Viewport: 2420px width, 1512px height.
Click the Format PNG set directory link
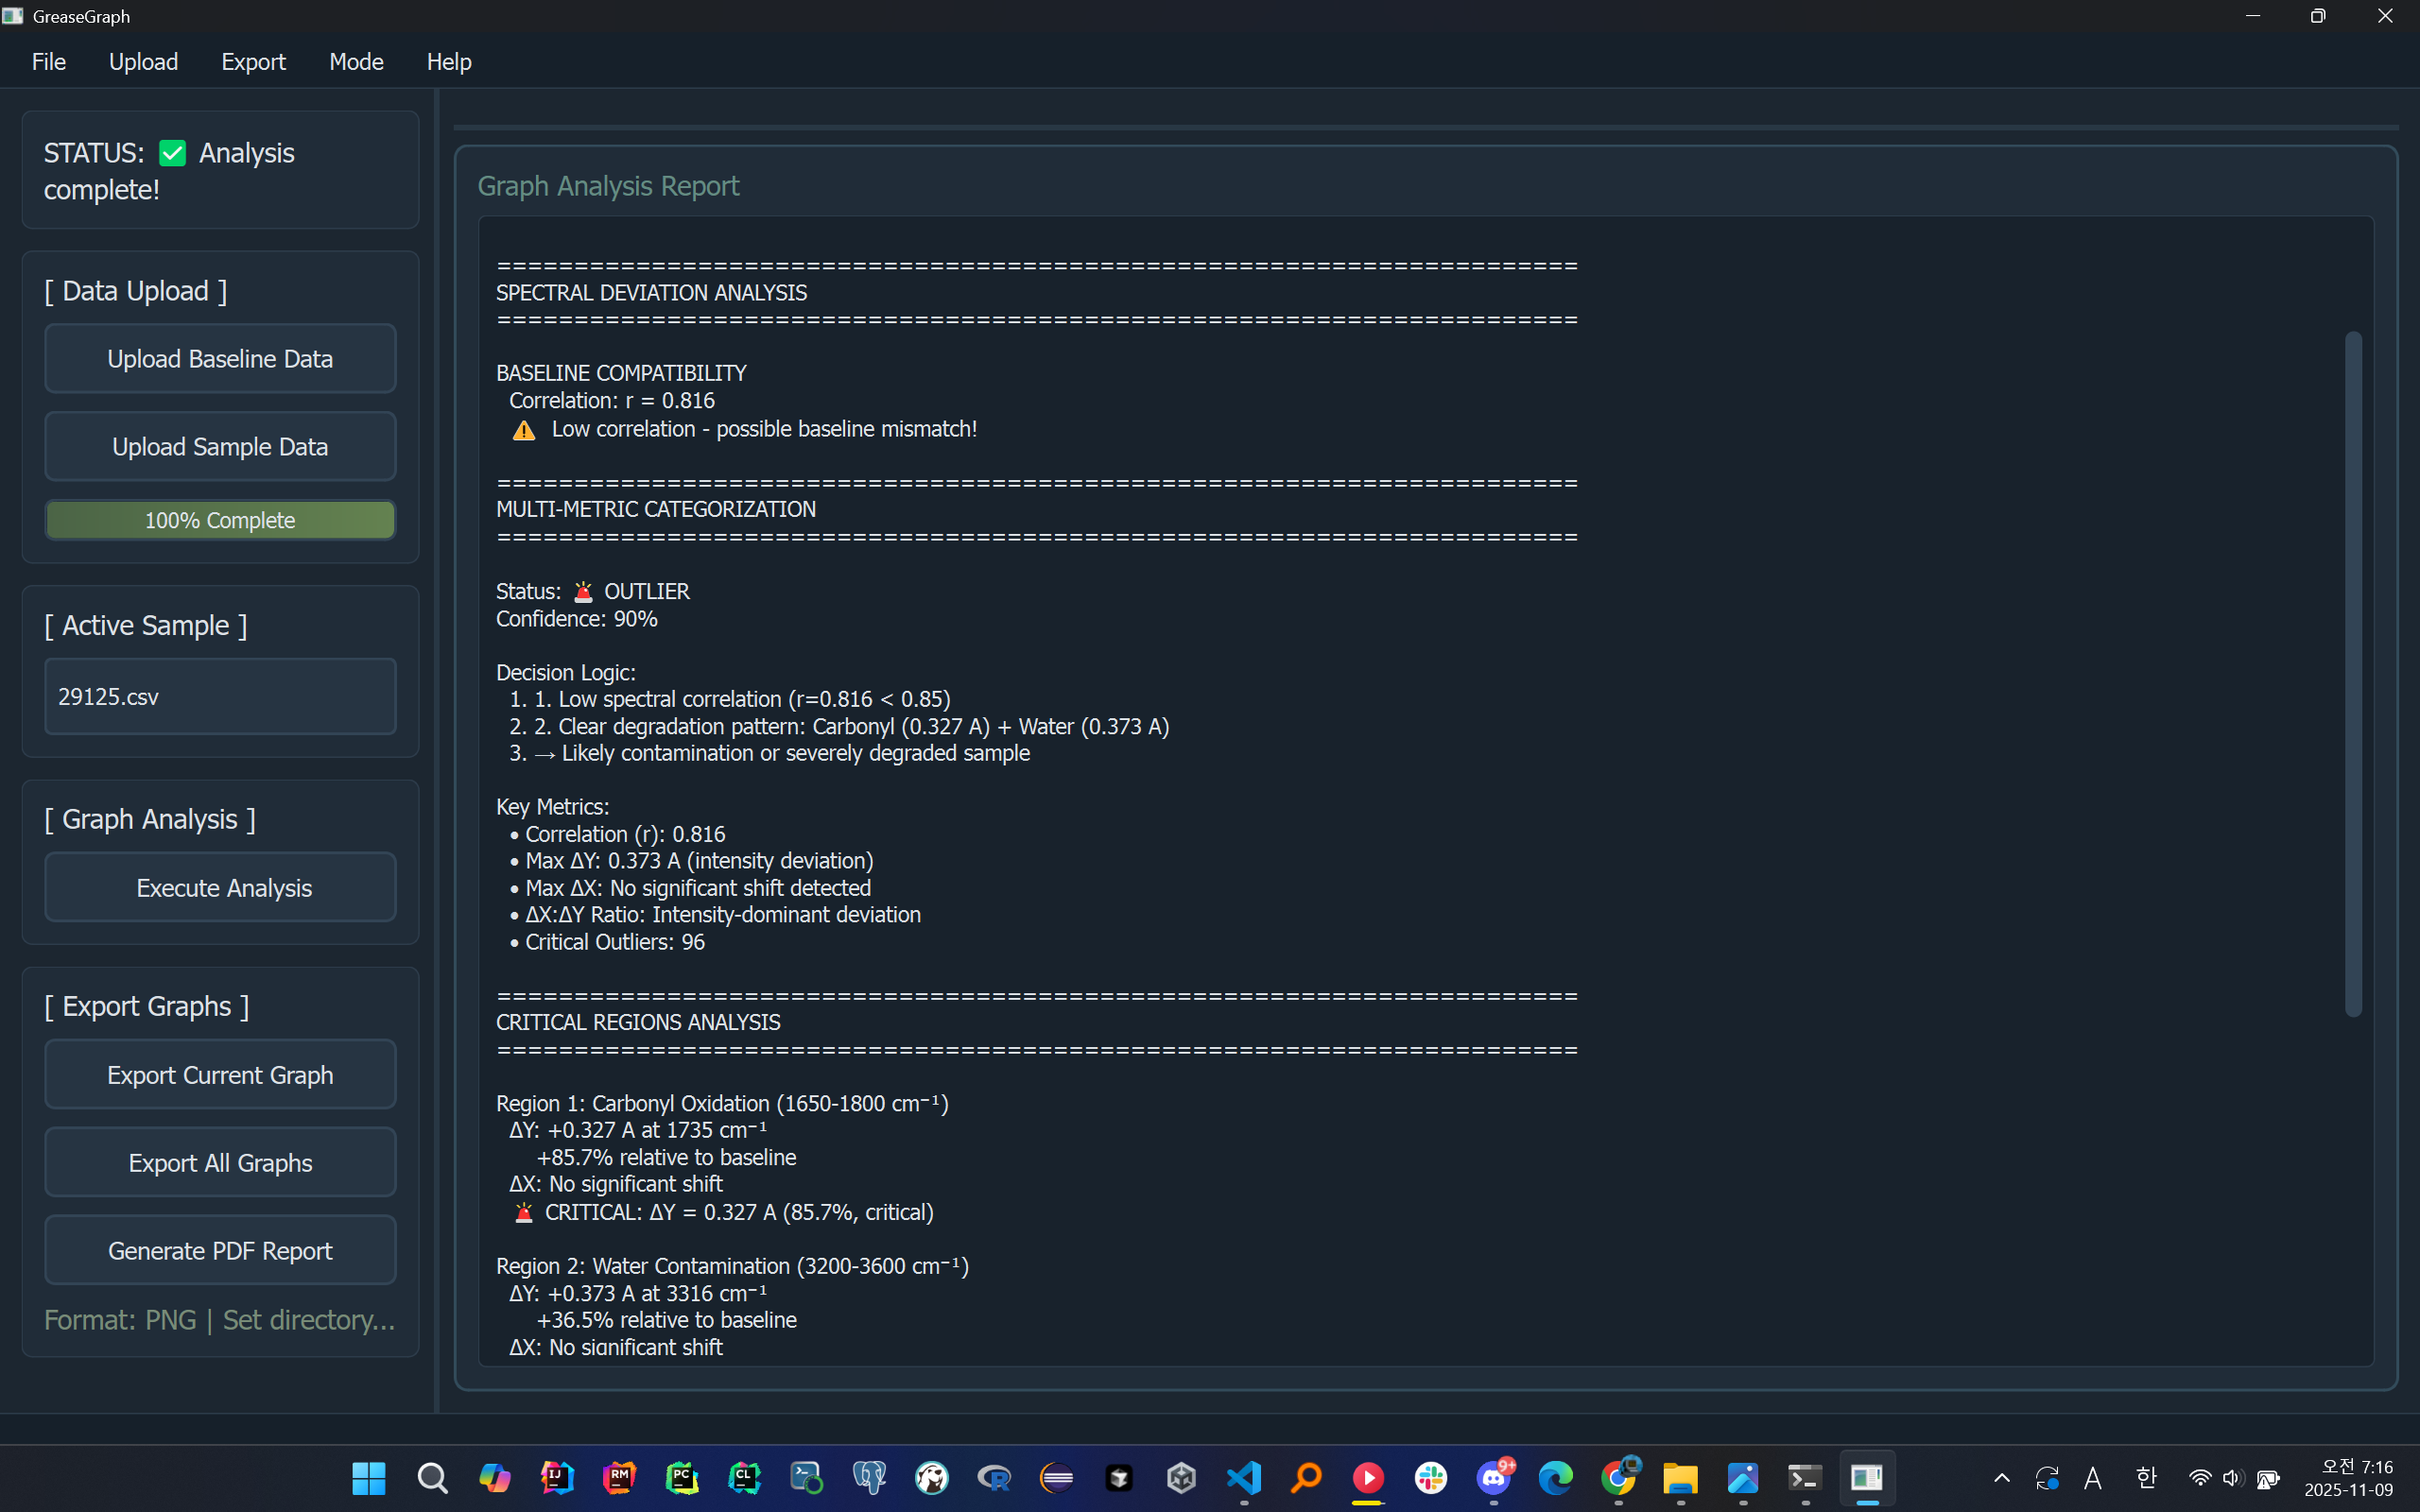[x=220, y=1320]
